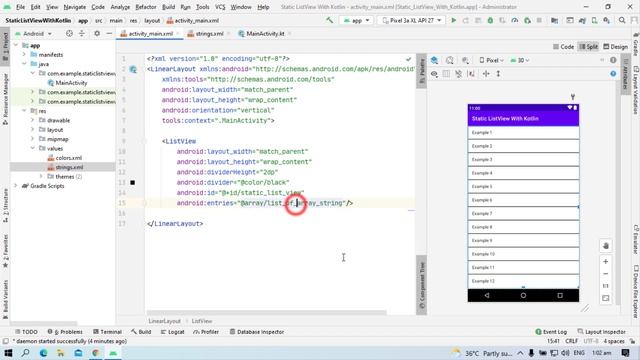Image resolution: width=640 pixels, height=360 pixels.
Task: Open the Database Inspector tool window
Action: coord(257,332)
